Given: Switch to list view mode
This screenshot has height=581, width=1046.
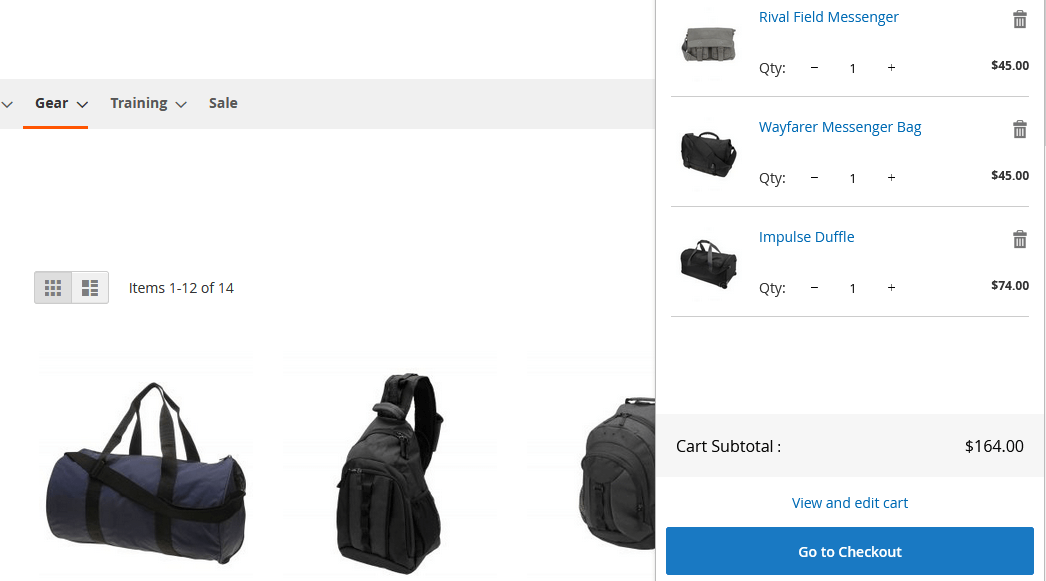Looking at the screenshot, I should click(90, 287).
